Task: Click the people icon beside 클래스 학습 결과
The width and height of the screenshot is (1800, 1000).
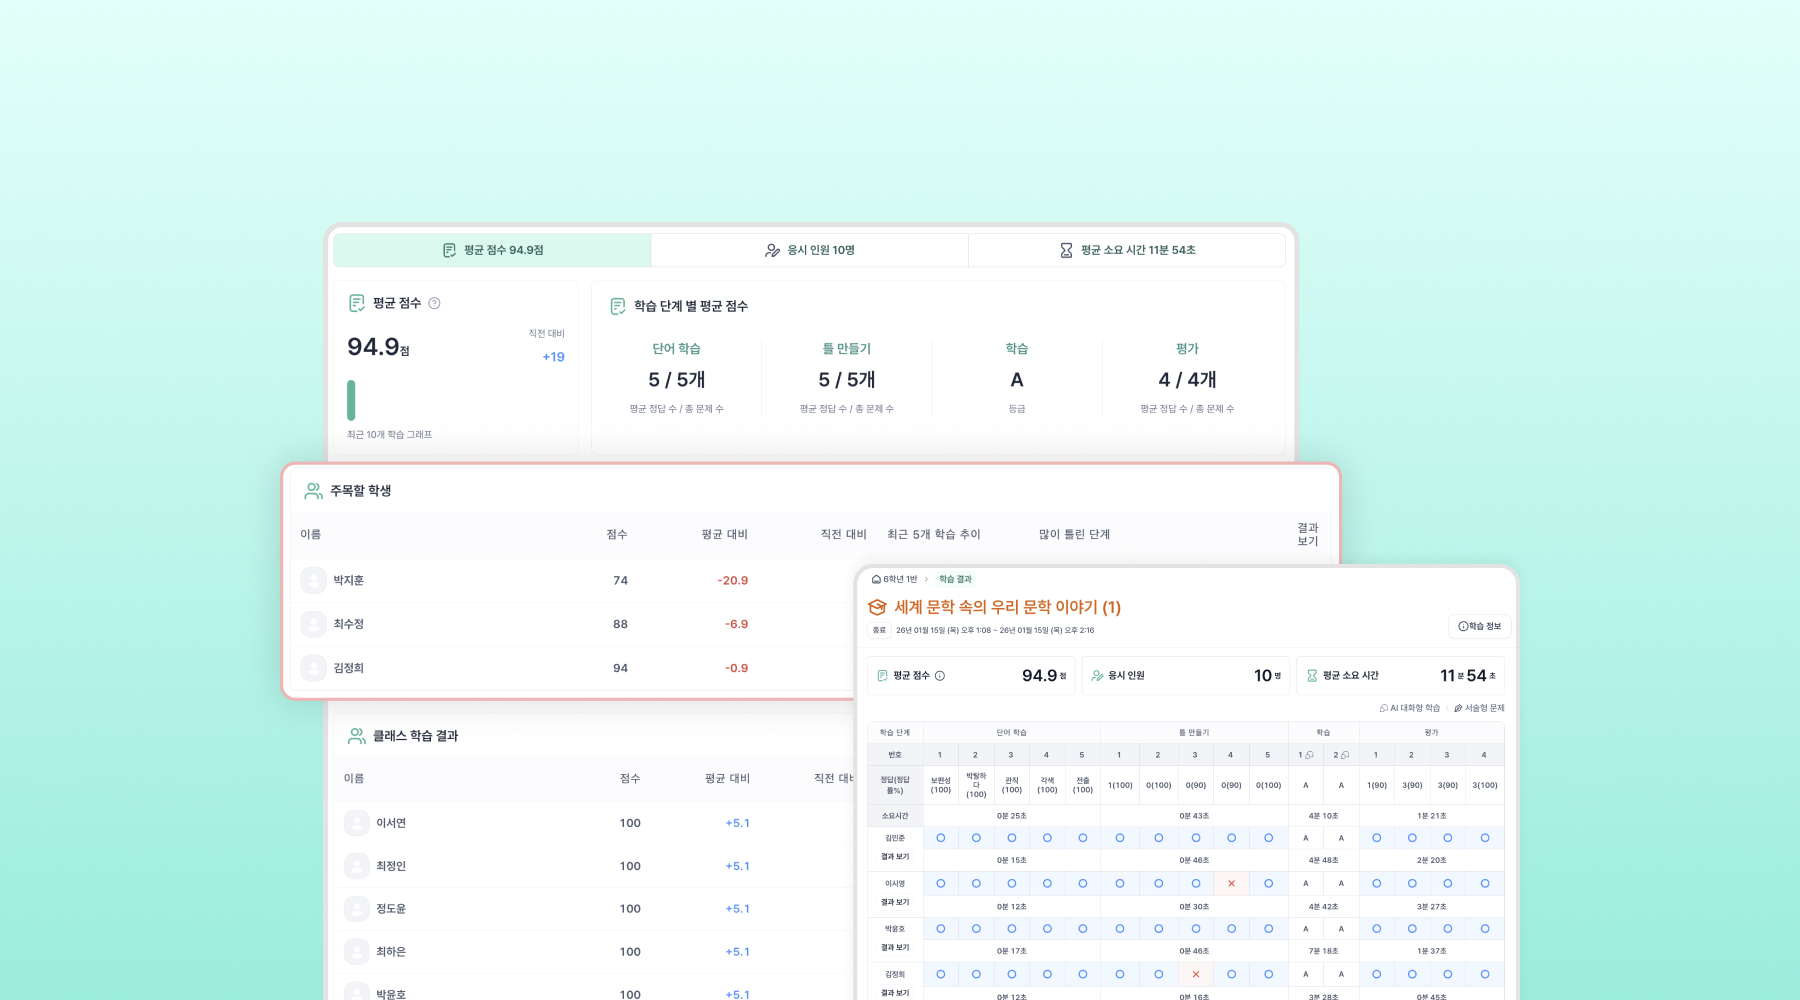Action: (x=356, y=736)
